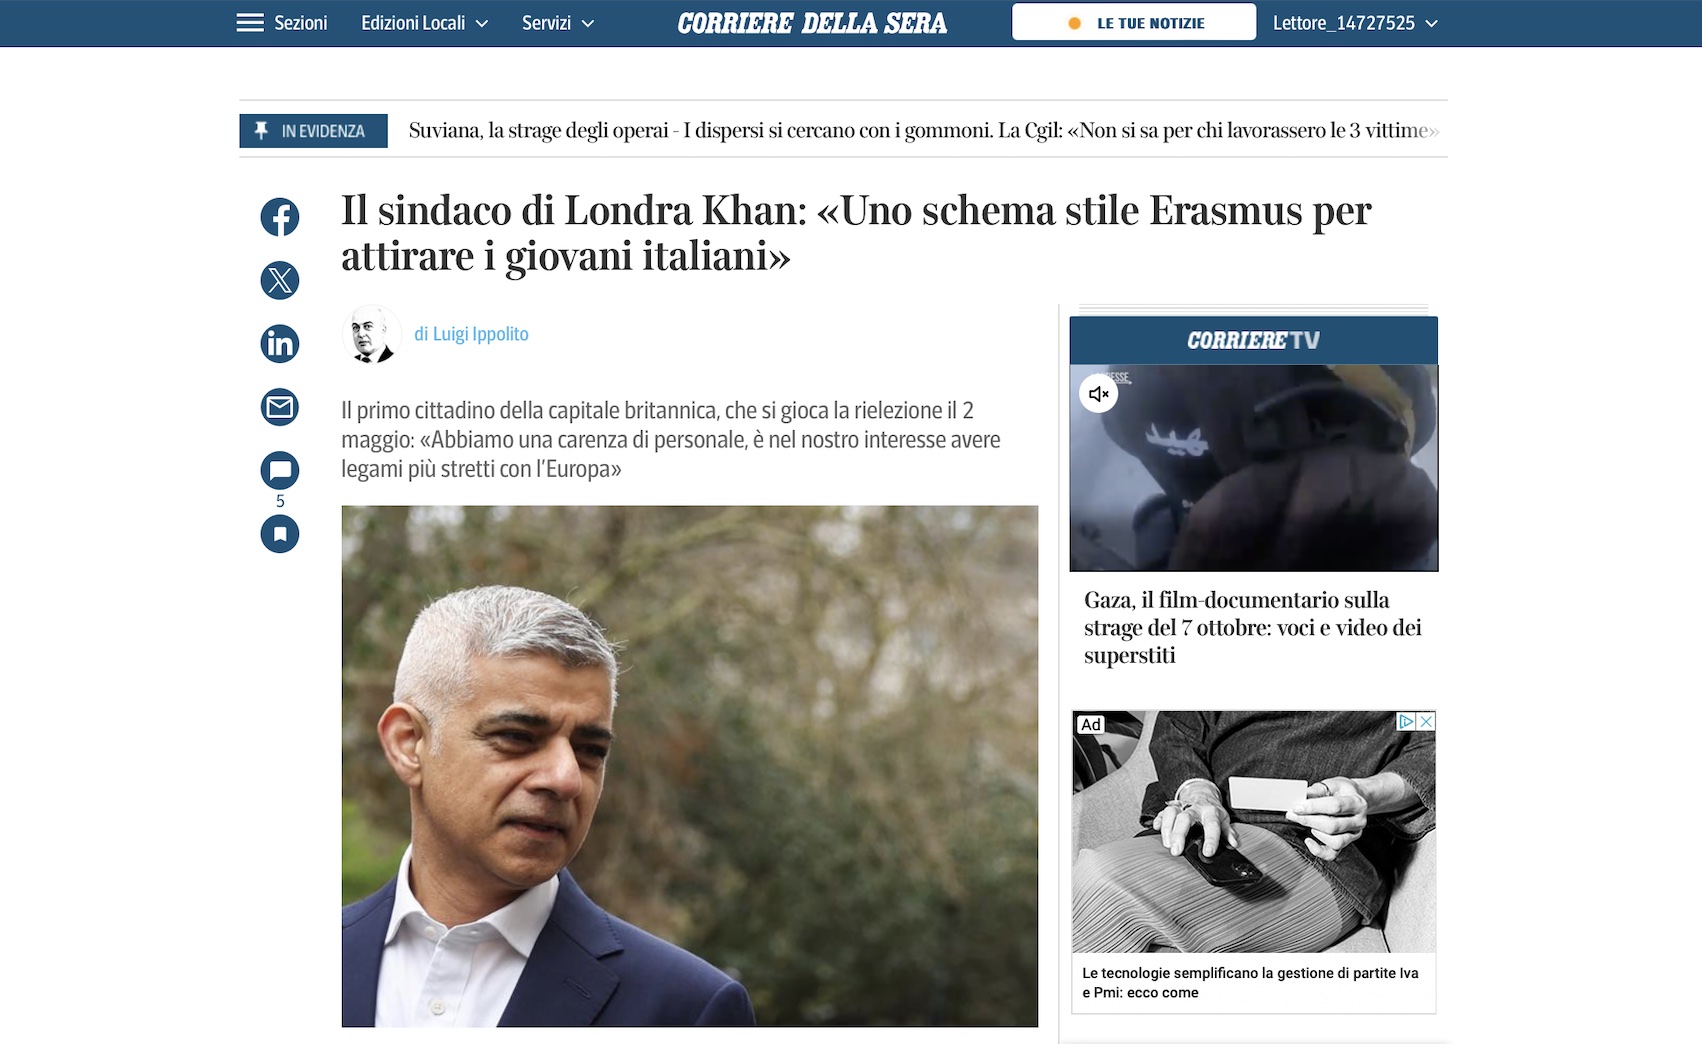Close the advertisement with X

pyautogui.click(x=1426, y=721)
